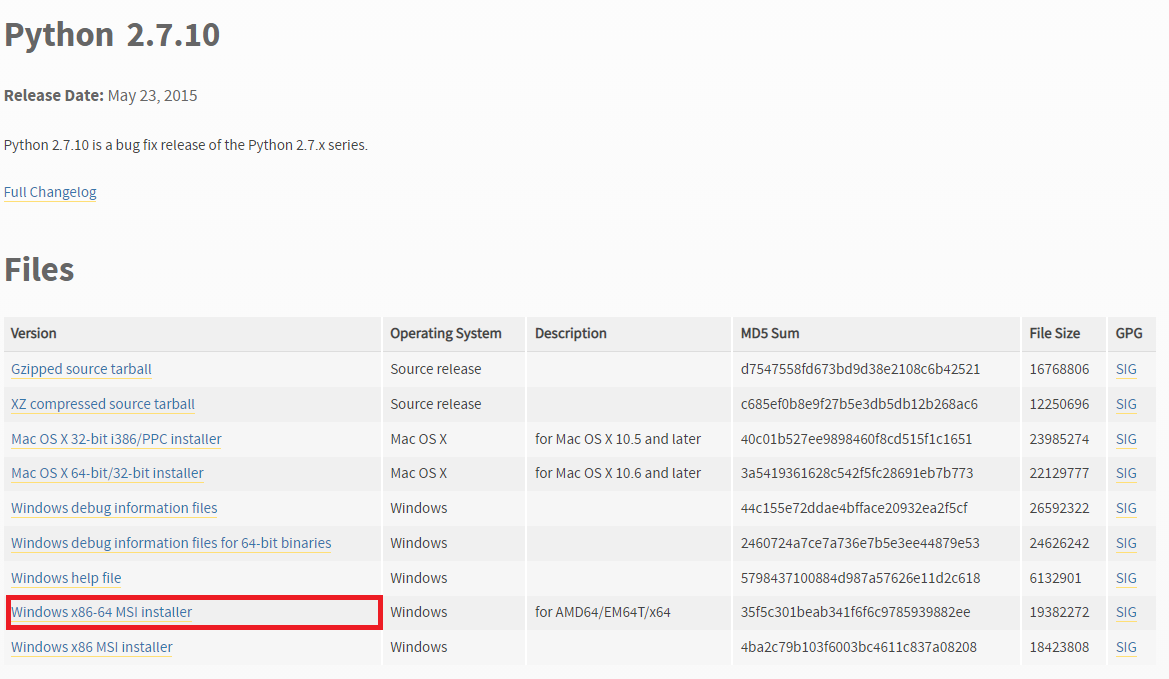This screenshot has width=1169, height=679.
Task: Download the Windows help file
Action: coord(66,578)
